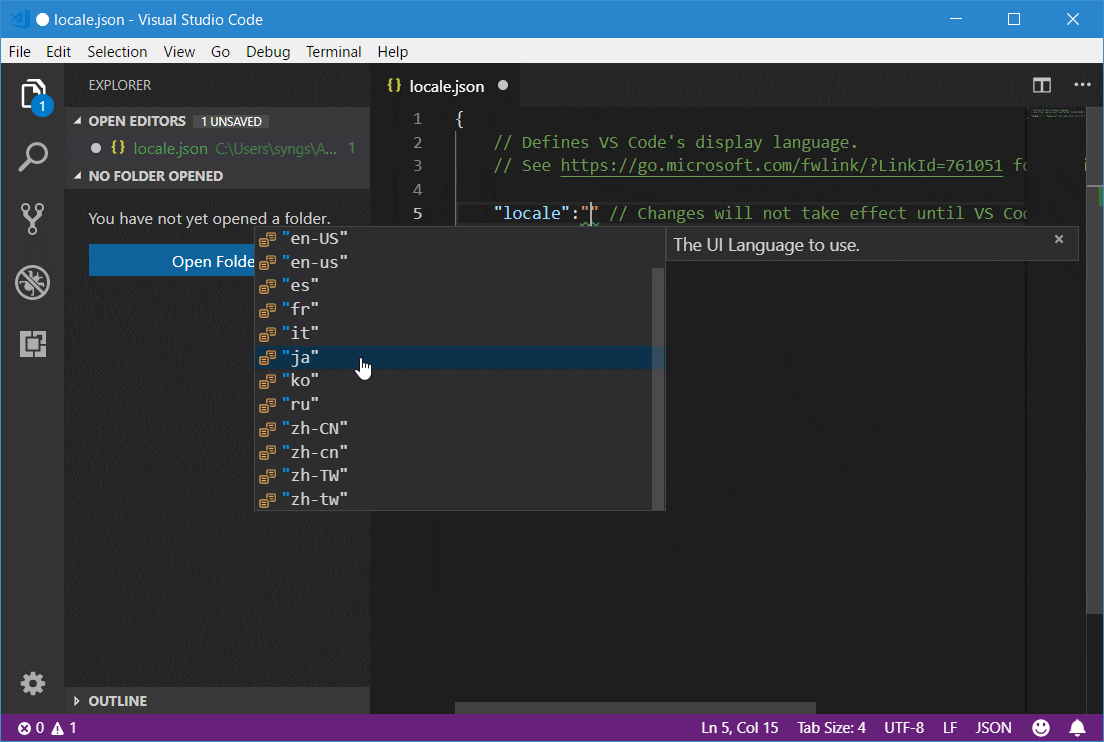Viewport: 1104px width, 742px height.
Task: Choose the lowercase "en-us" suggestion
Action: click(453, 263)
